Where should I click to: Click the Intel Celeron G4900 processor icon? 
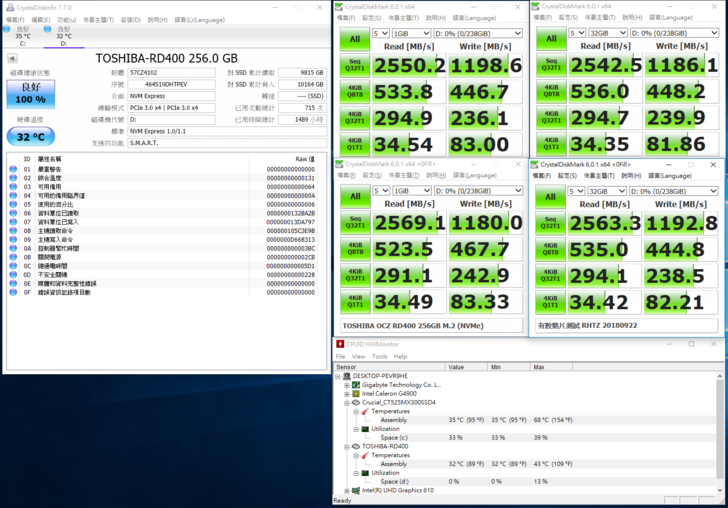[354, 393]
